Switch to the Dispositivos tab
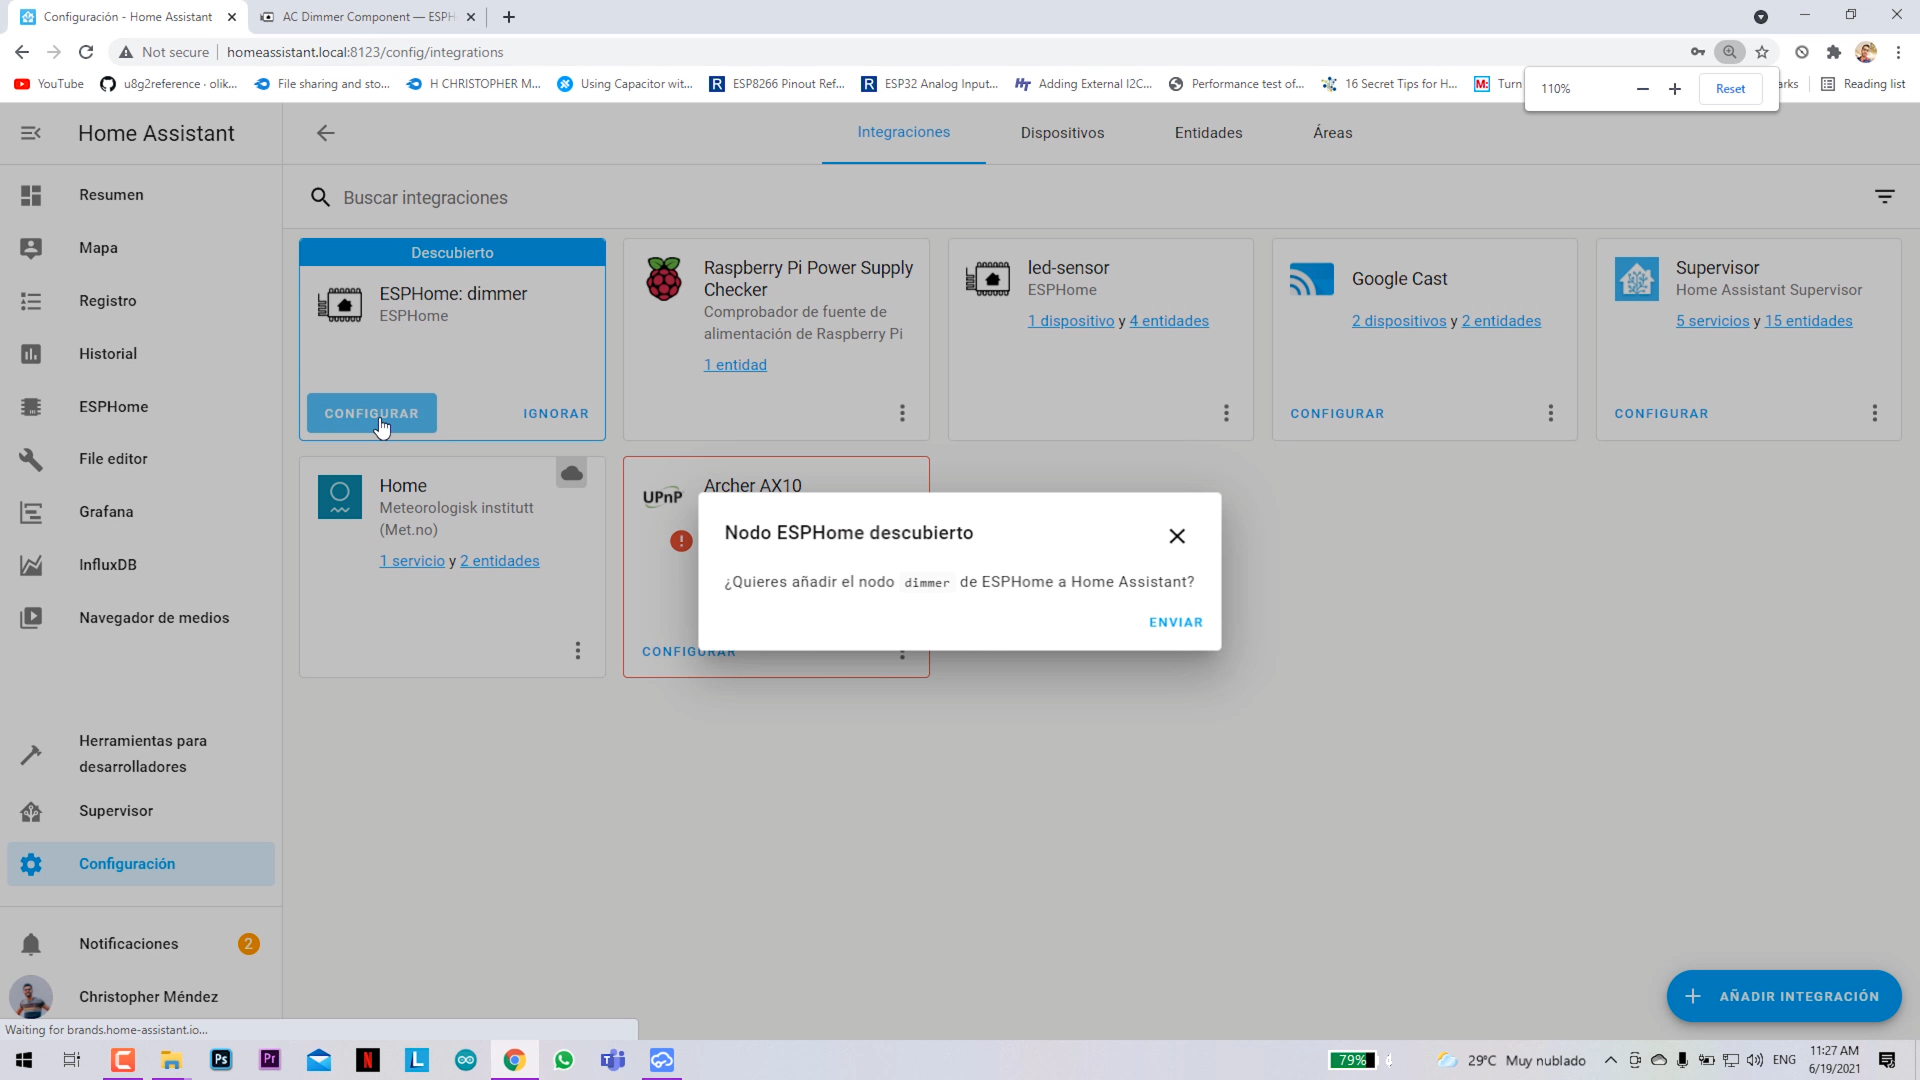This screenshot has height=1080, width=1920. pos(1062,132)
